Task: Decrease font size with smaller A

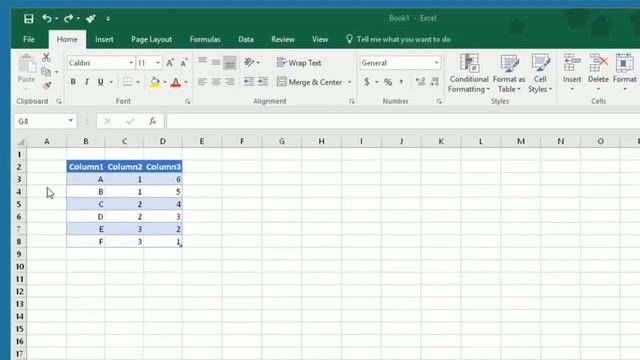Action: tap(184, 63)
